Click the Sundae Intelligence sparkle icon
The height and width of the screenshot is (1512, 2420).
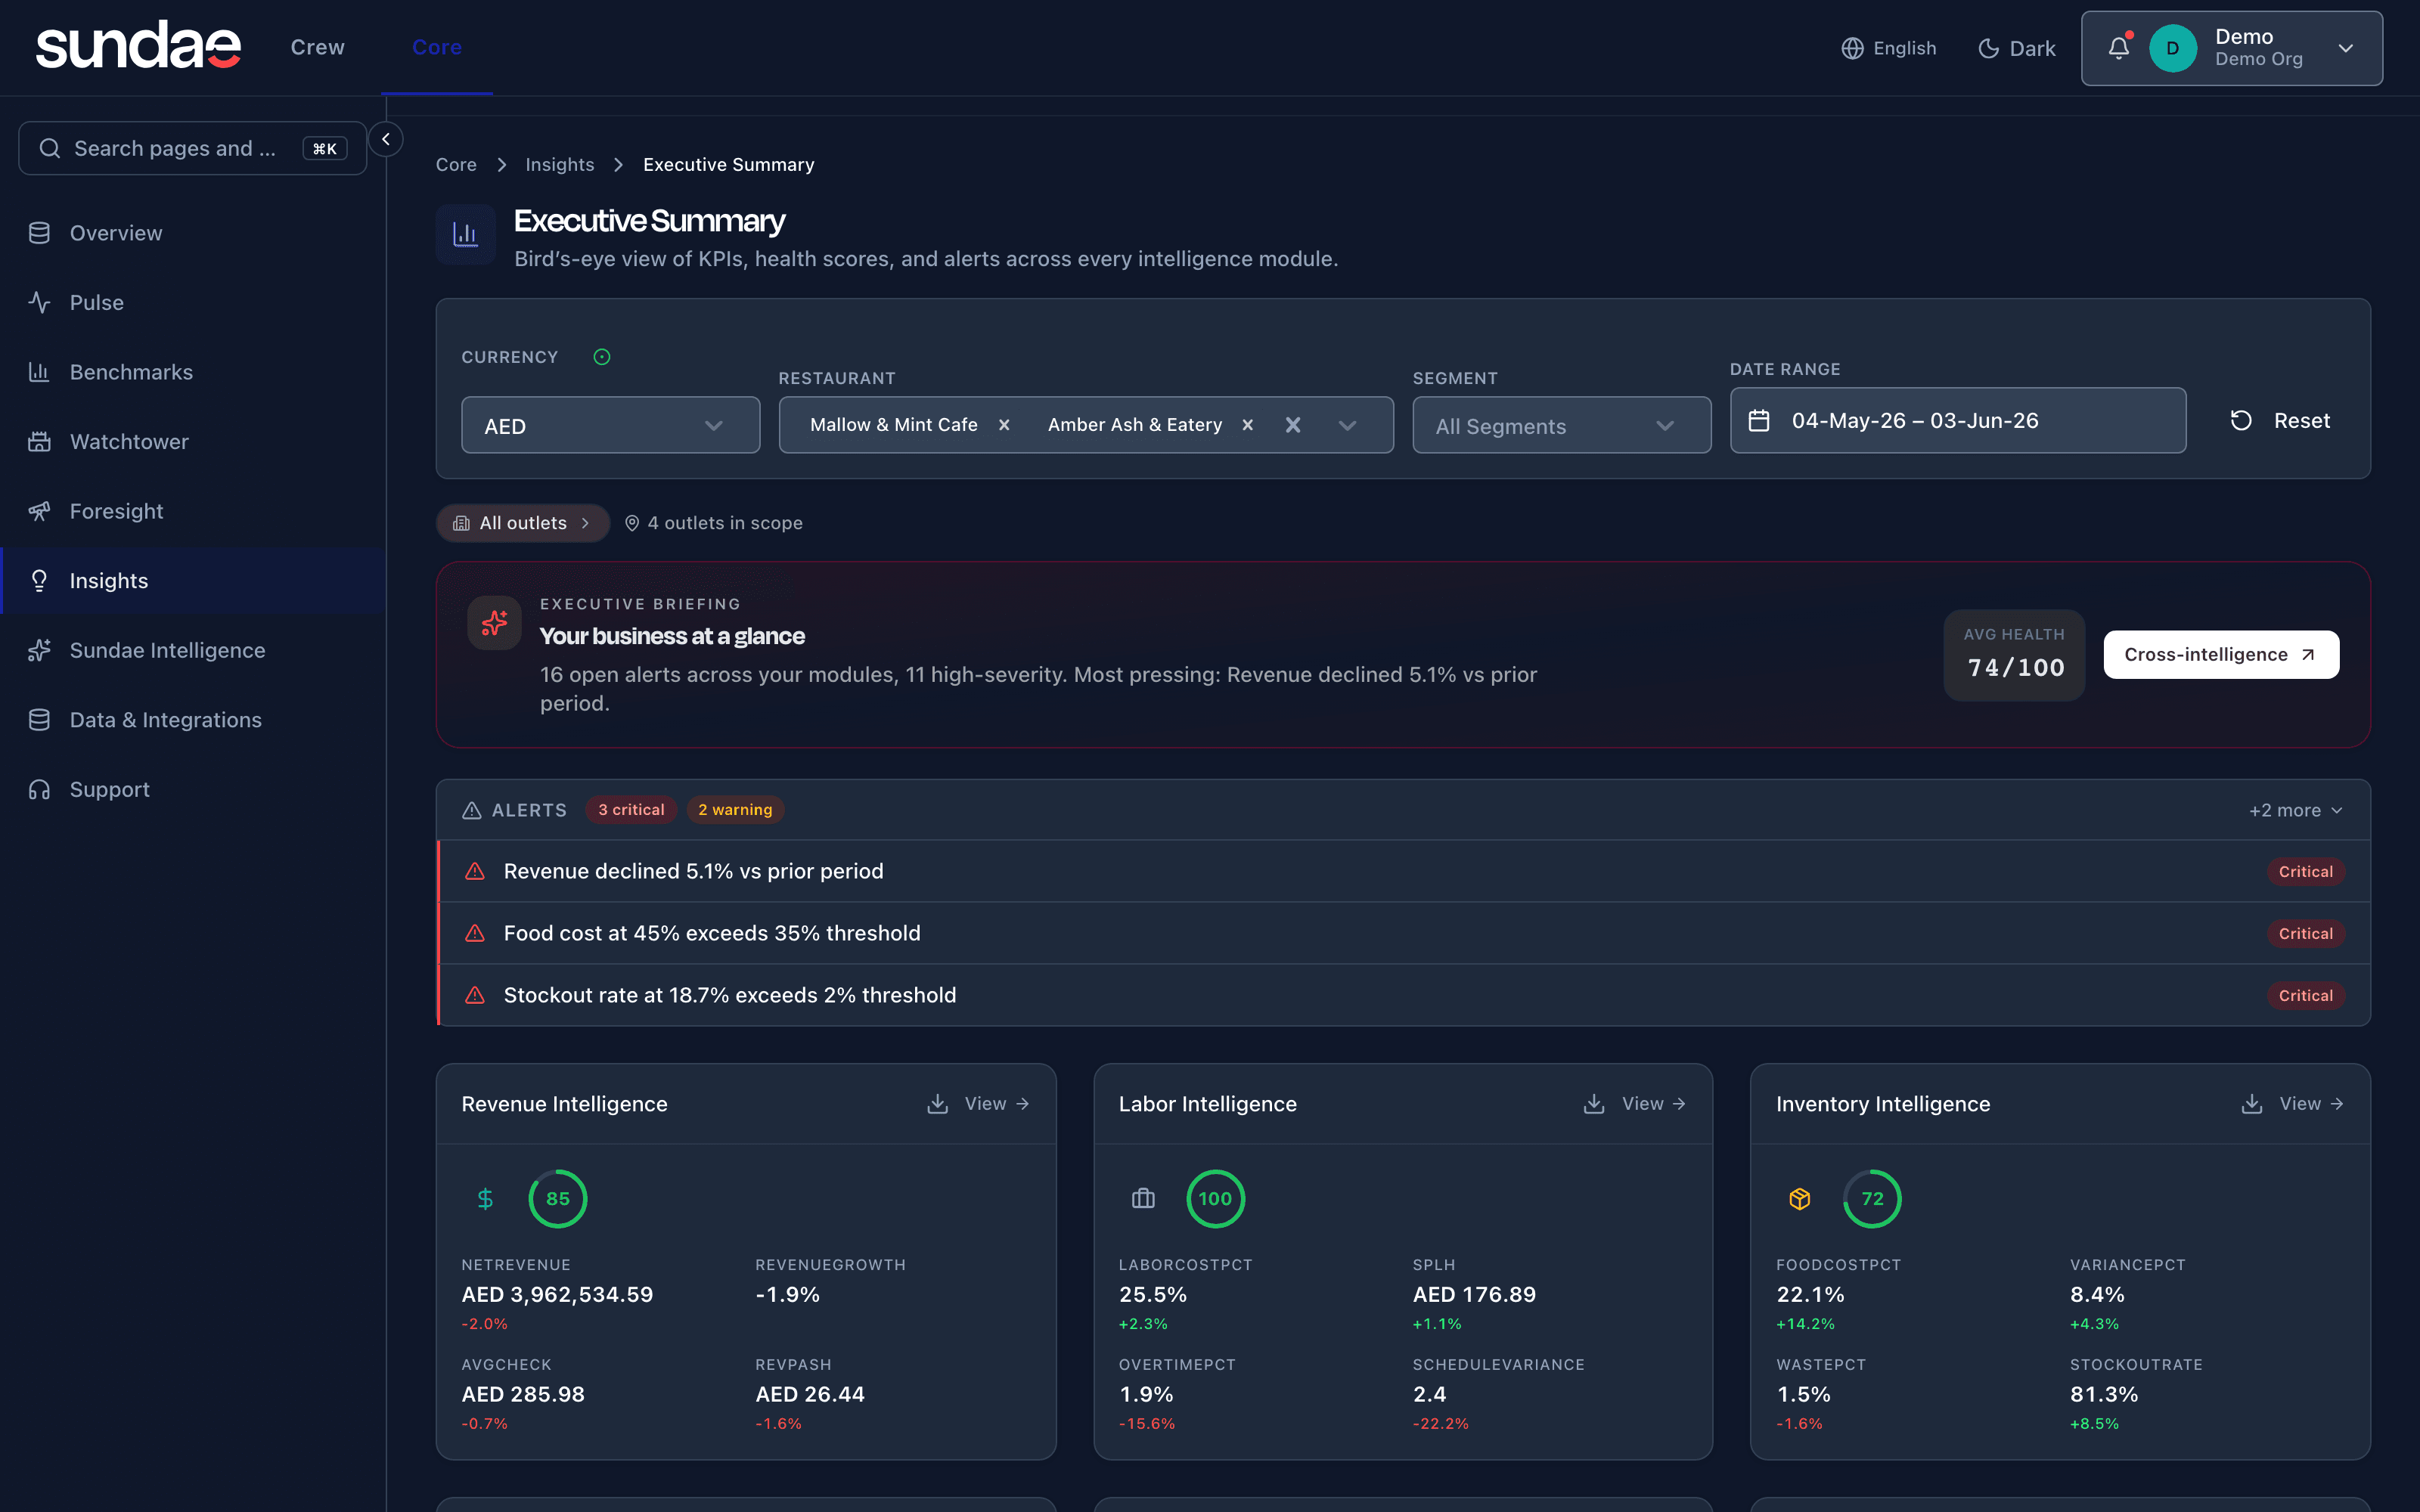pos(39,650)
